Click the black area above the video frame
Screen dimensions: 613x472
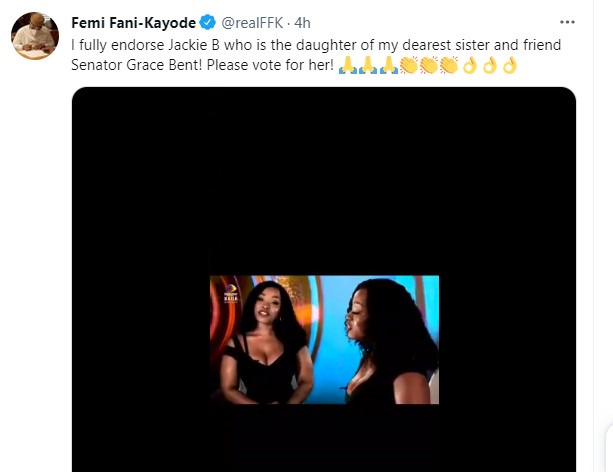point(324,180)
